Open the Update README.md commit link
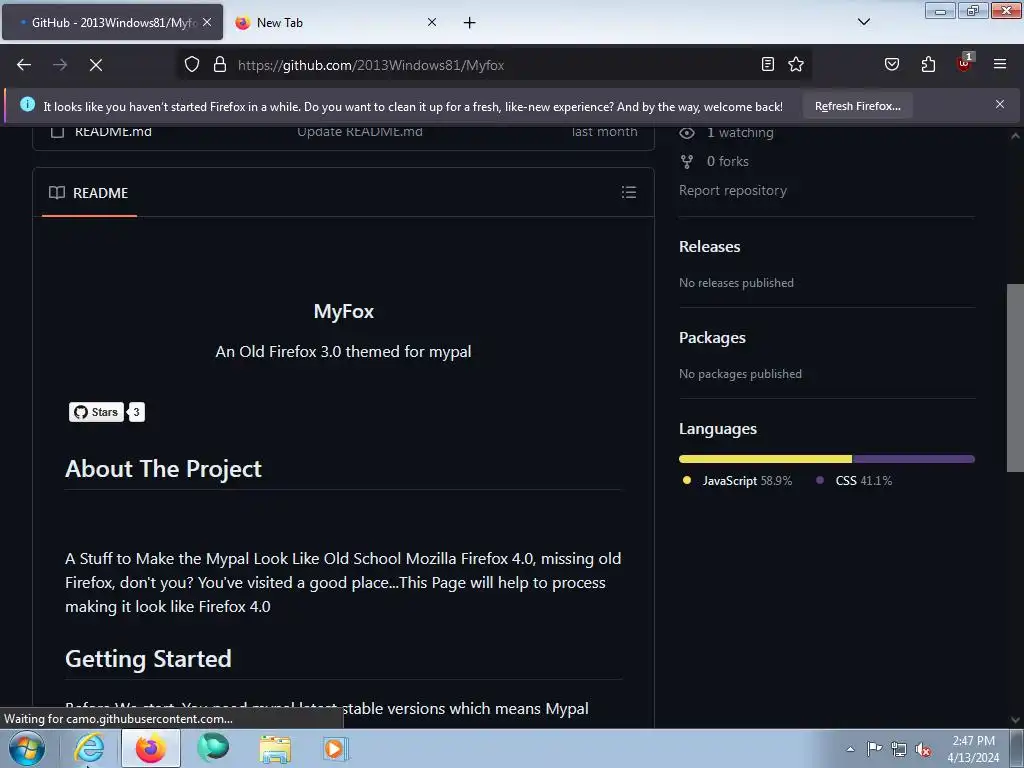The height and width of the screenshot is (768, 1024). coord(360,131)
